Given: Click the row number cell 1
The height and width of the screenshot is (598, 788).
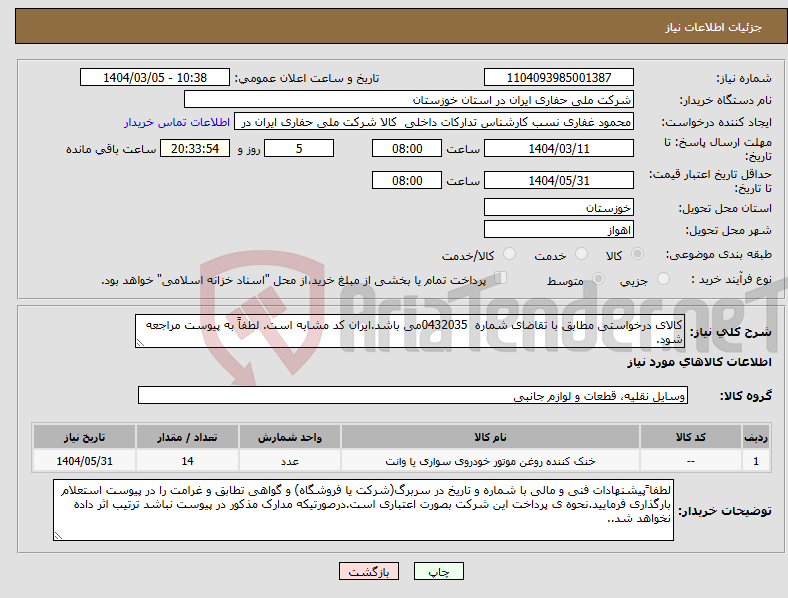Looking at the screenshot, I should 756,461.
